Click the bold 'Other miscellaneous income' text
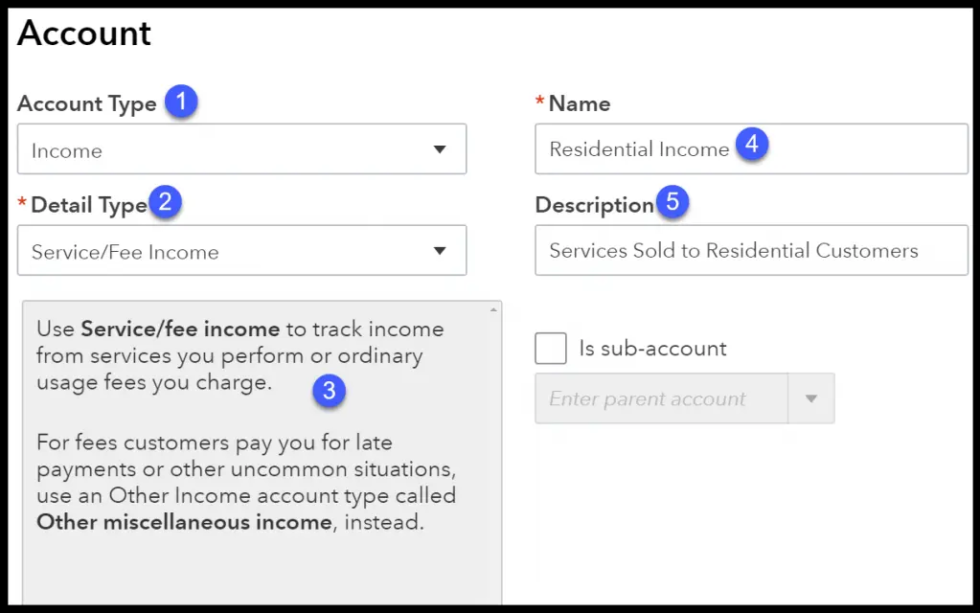This screenshot has width=980, height=613. click(x=184, y=522)
